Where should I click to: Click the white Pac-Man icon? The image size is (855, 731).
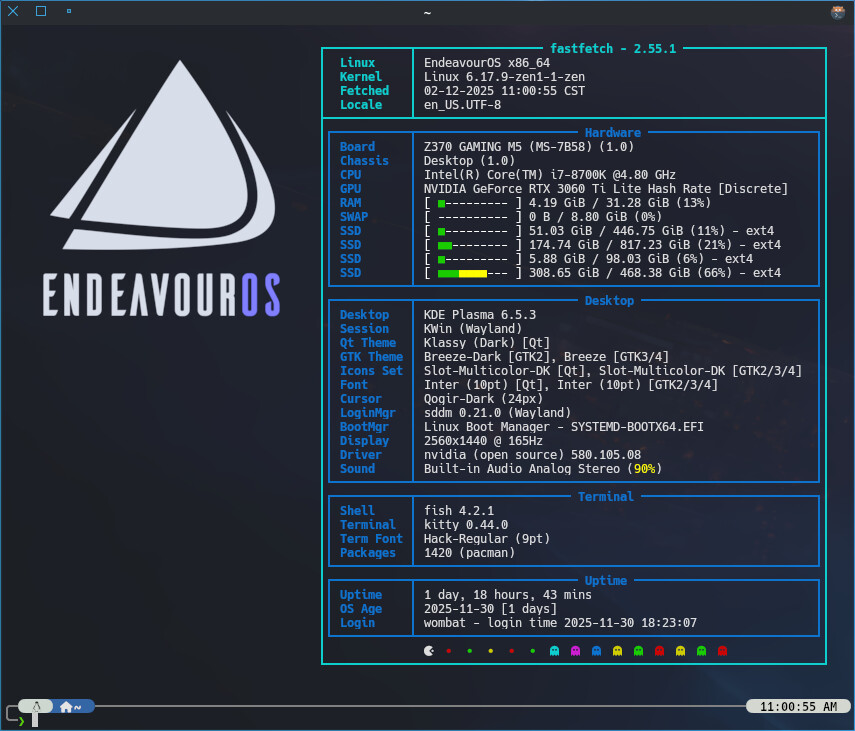[x=429, y=650]
